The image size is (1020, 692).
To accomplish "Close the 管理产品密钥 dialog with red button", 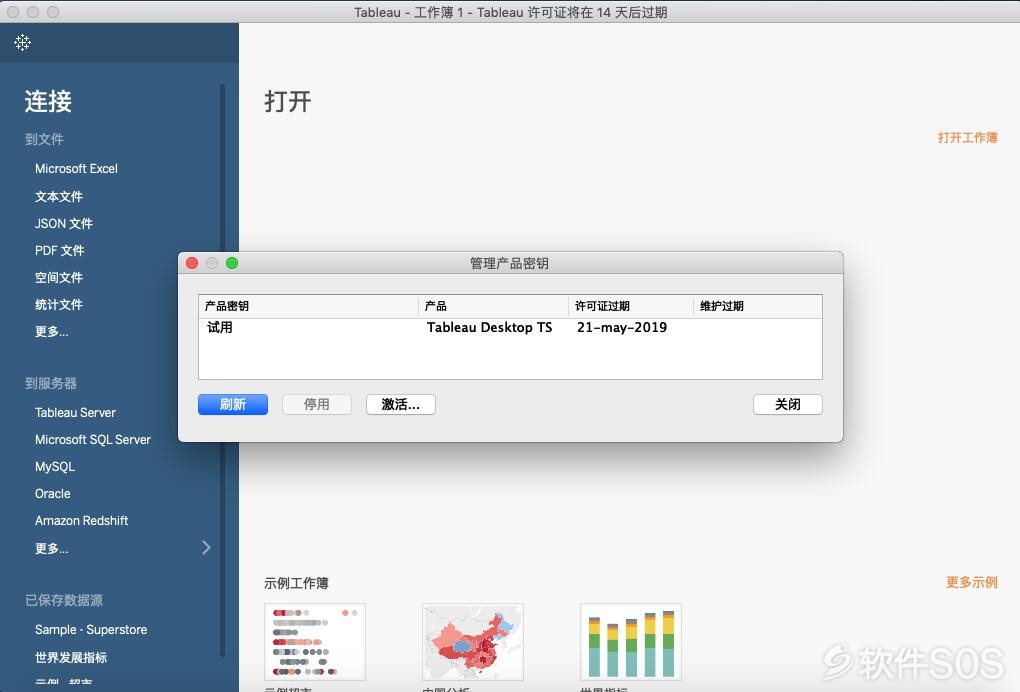I will click(192, 263).
